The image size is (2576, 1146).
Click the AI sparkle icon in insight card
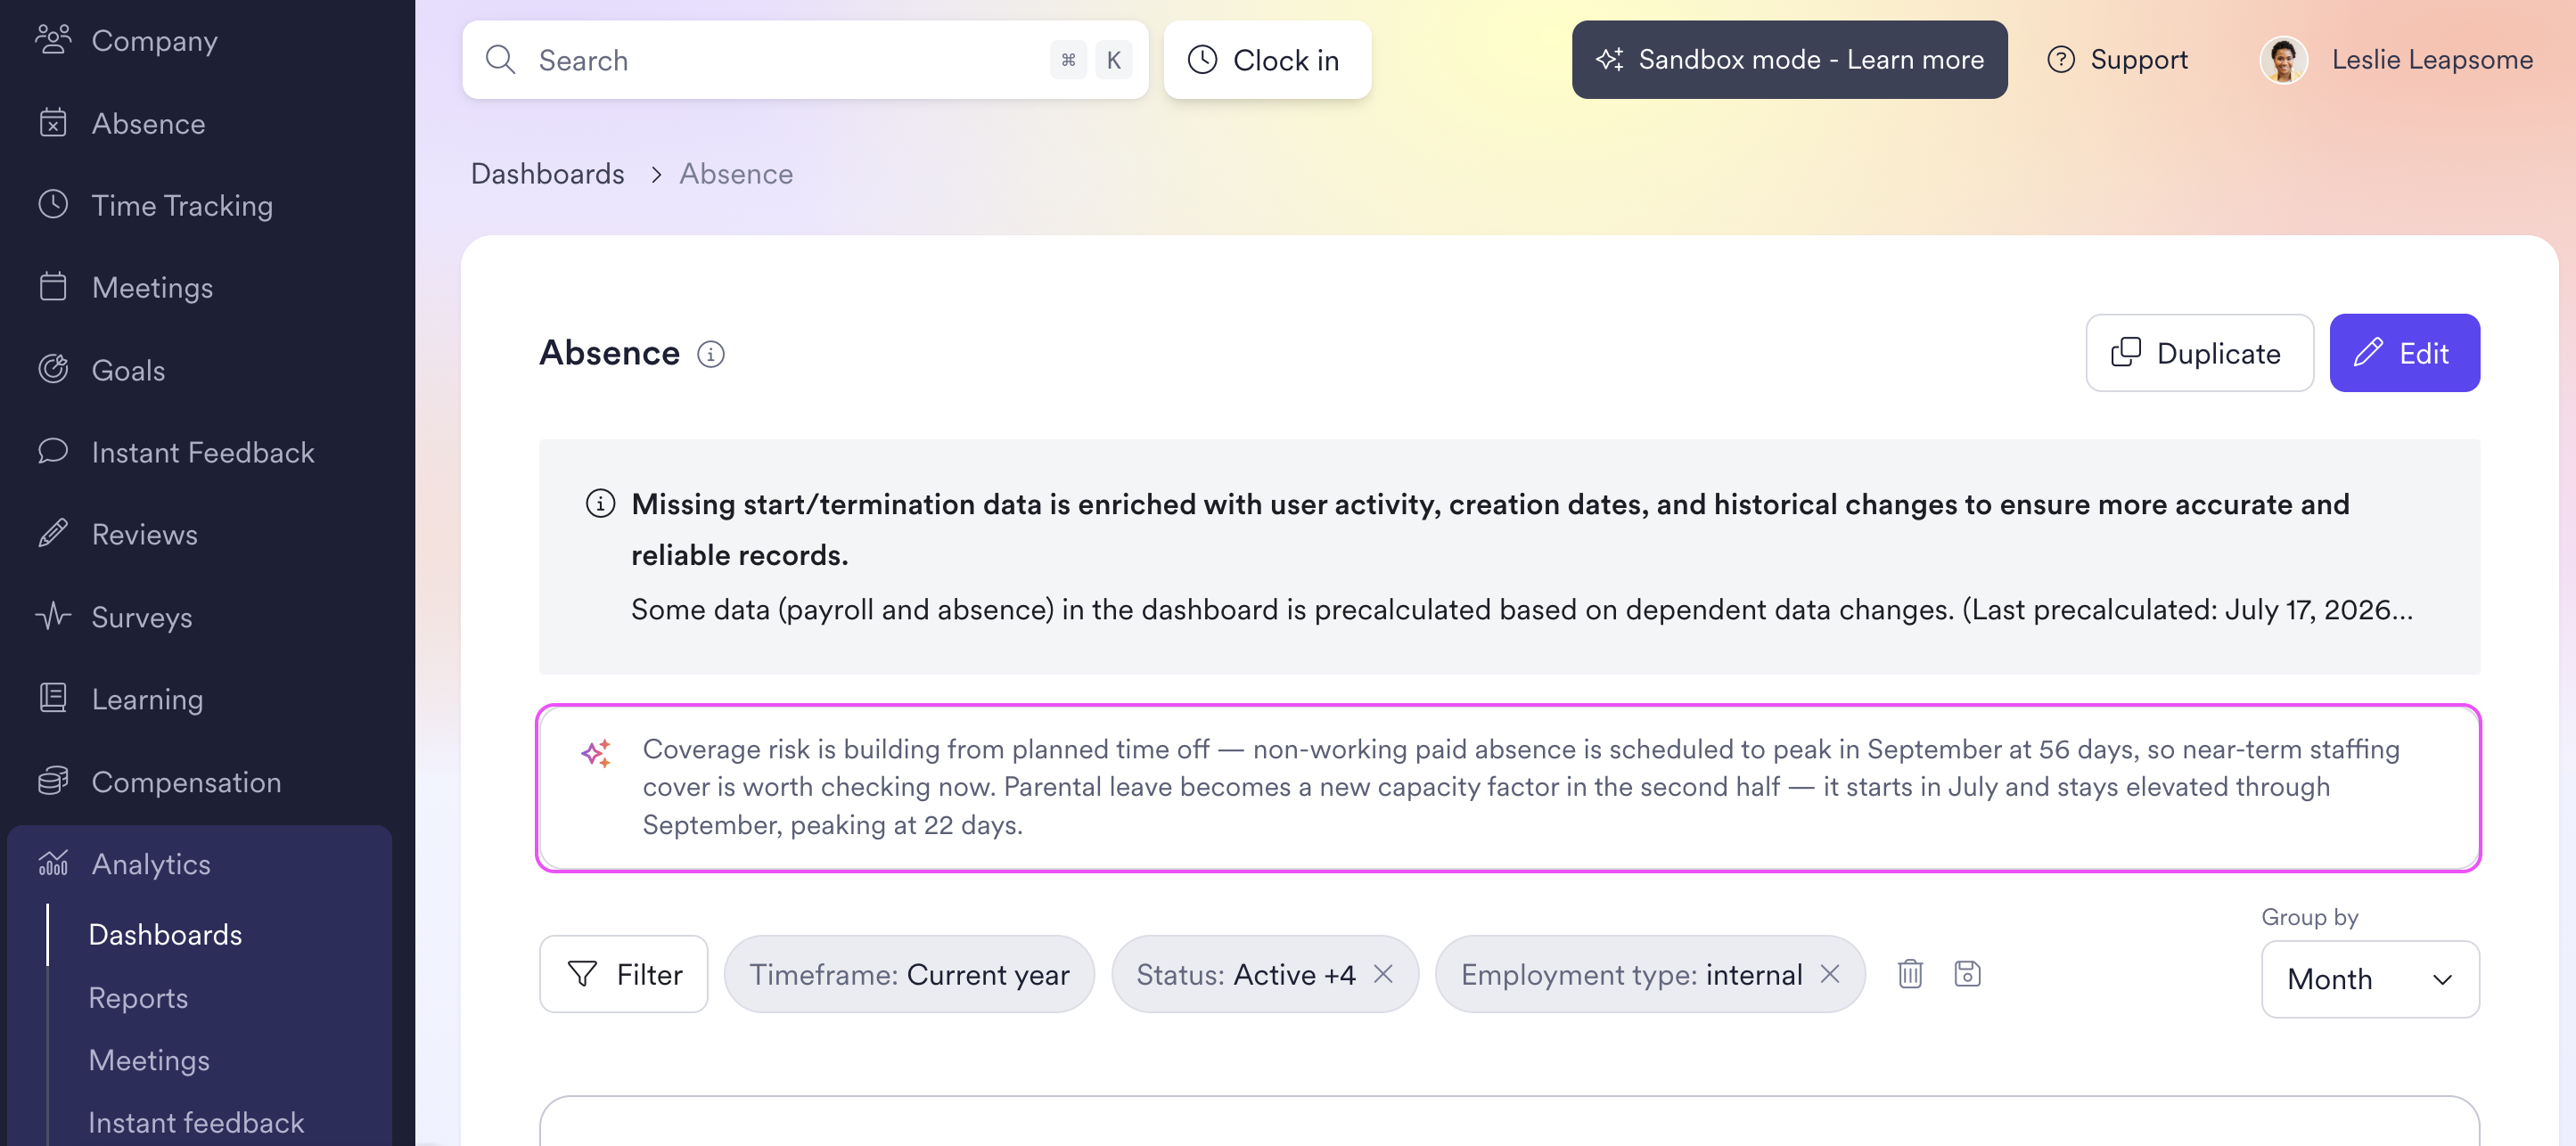[596, 753]
